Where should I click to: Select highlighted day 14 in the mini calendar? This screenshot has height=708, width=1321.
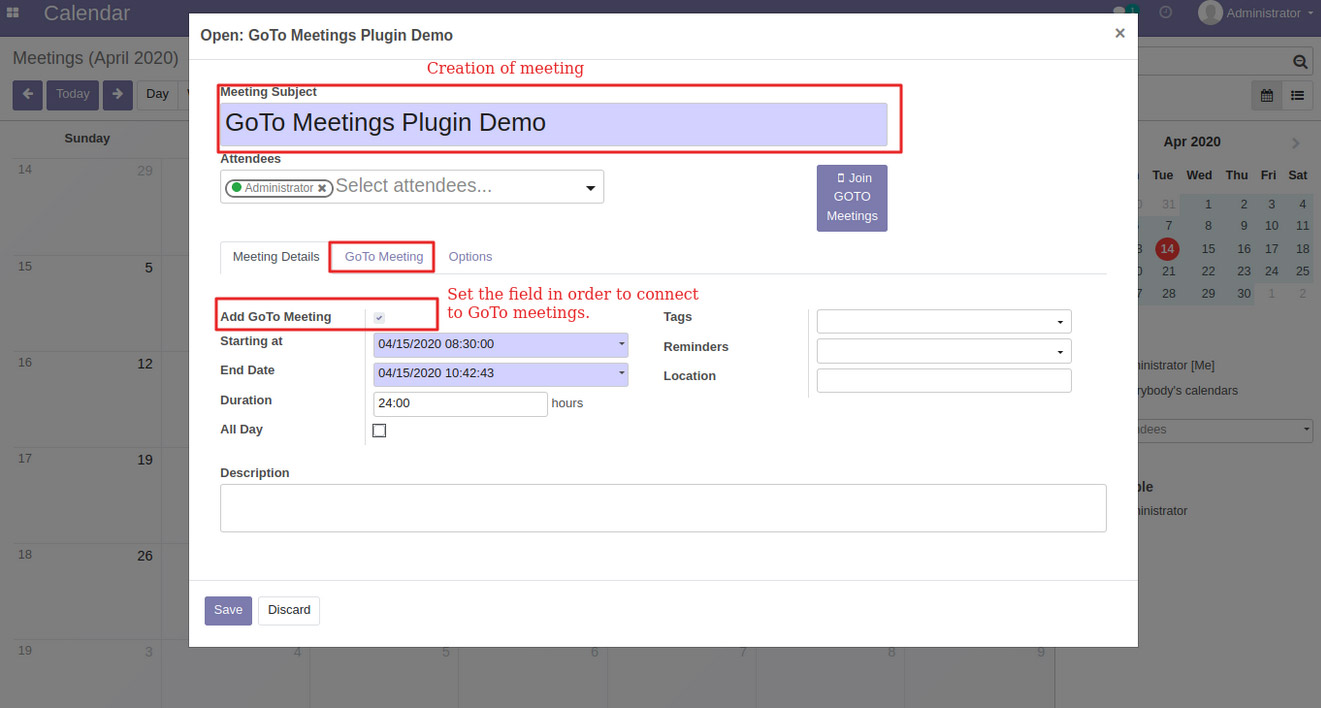click(x=1166, y=248)
